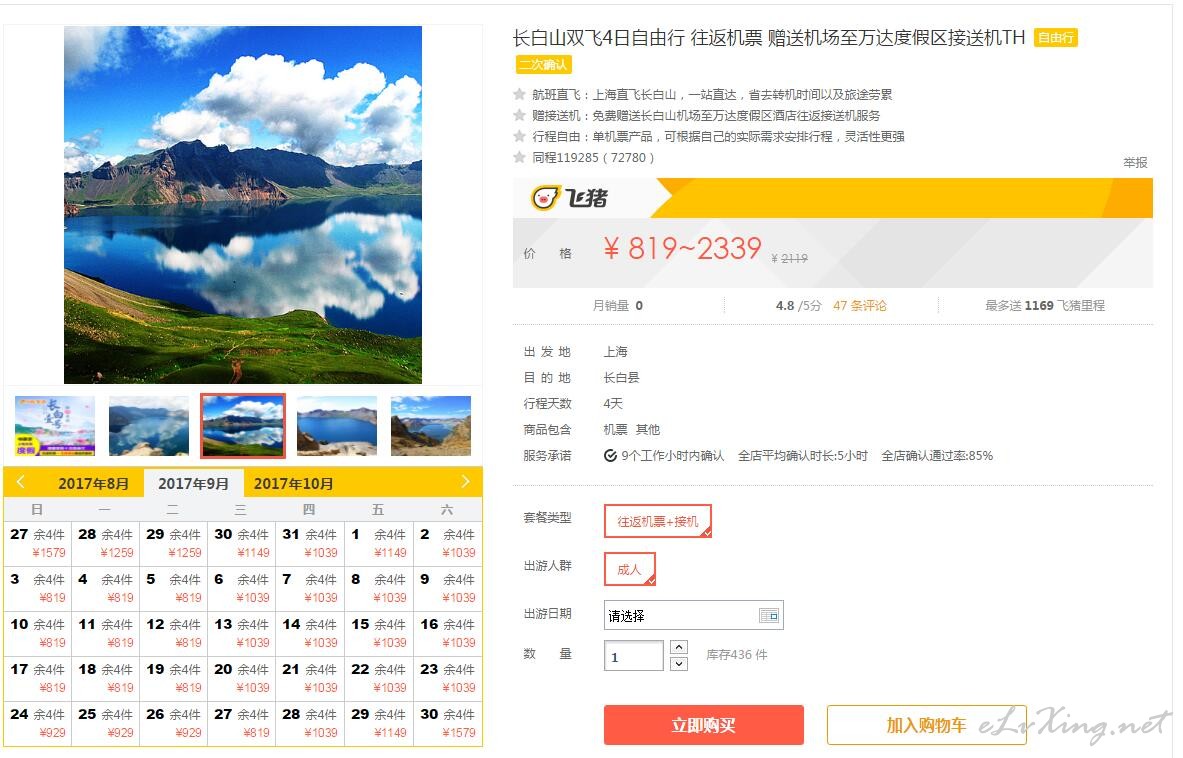Click 加入购物车 button

pos(926,725)
